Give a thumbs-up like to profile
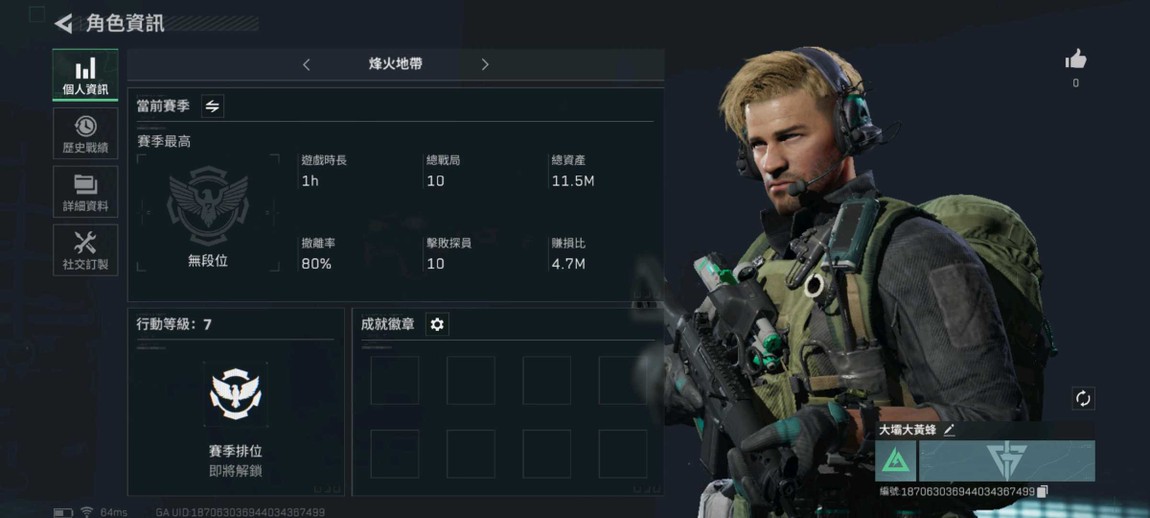The image size is (1150, 518). click(1076, 59)
